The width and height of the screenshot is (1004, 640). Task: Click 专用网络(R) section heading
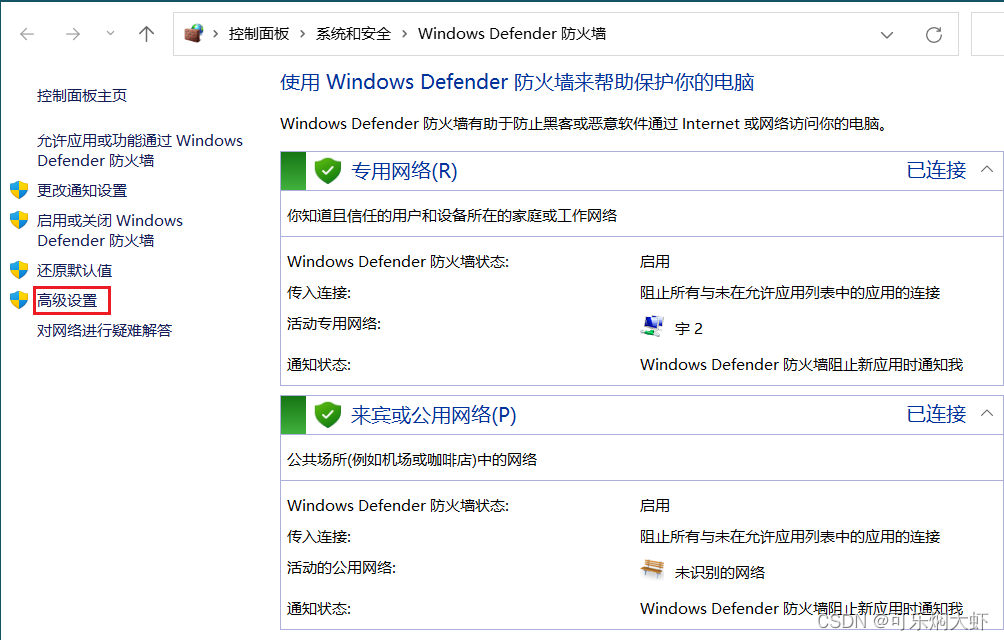pyautogui.click(x=404, y=171)
